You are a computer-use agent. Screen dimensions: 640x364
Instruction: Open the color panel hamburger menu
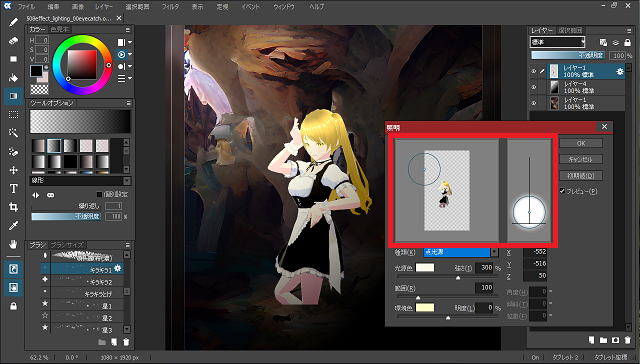(128, 30)
